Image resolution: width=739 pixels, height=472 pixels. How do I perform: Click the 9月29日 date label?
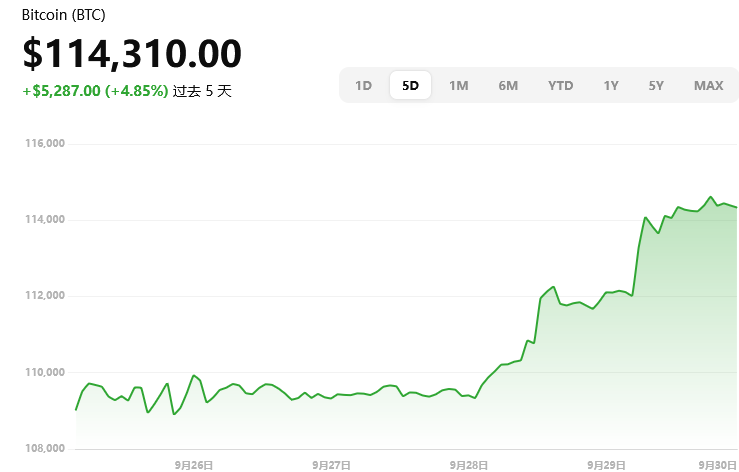coord(606,465)
